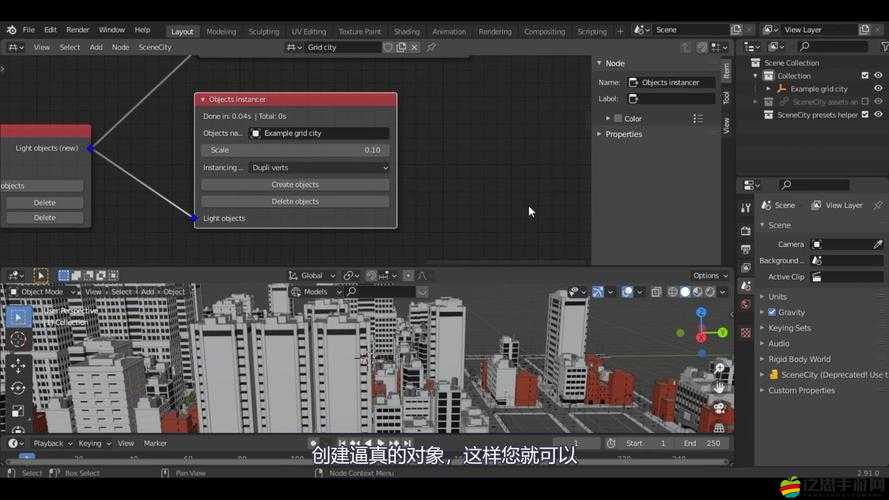The height and width of the screenshot is (500, 889).
Task: Click the Delete objects button
Action: pos(295,202)
